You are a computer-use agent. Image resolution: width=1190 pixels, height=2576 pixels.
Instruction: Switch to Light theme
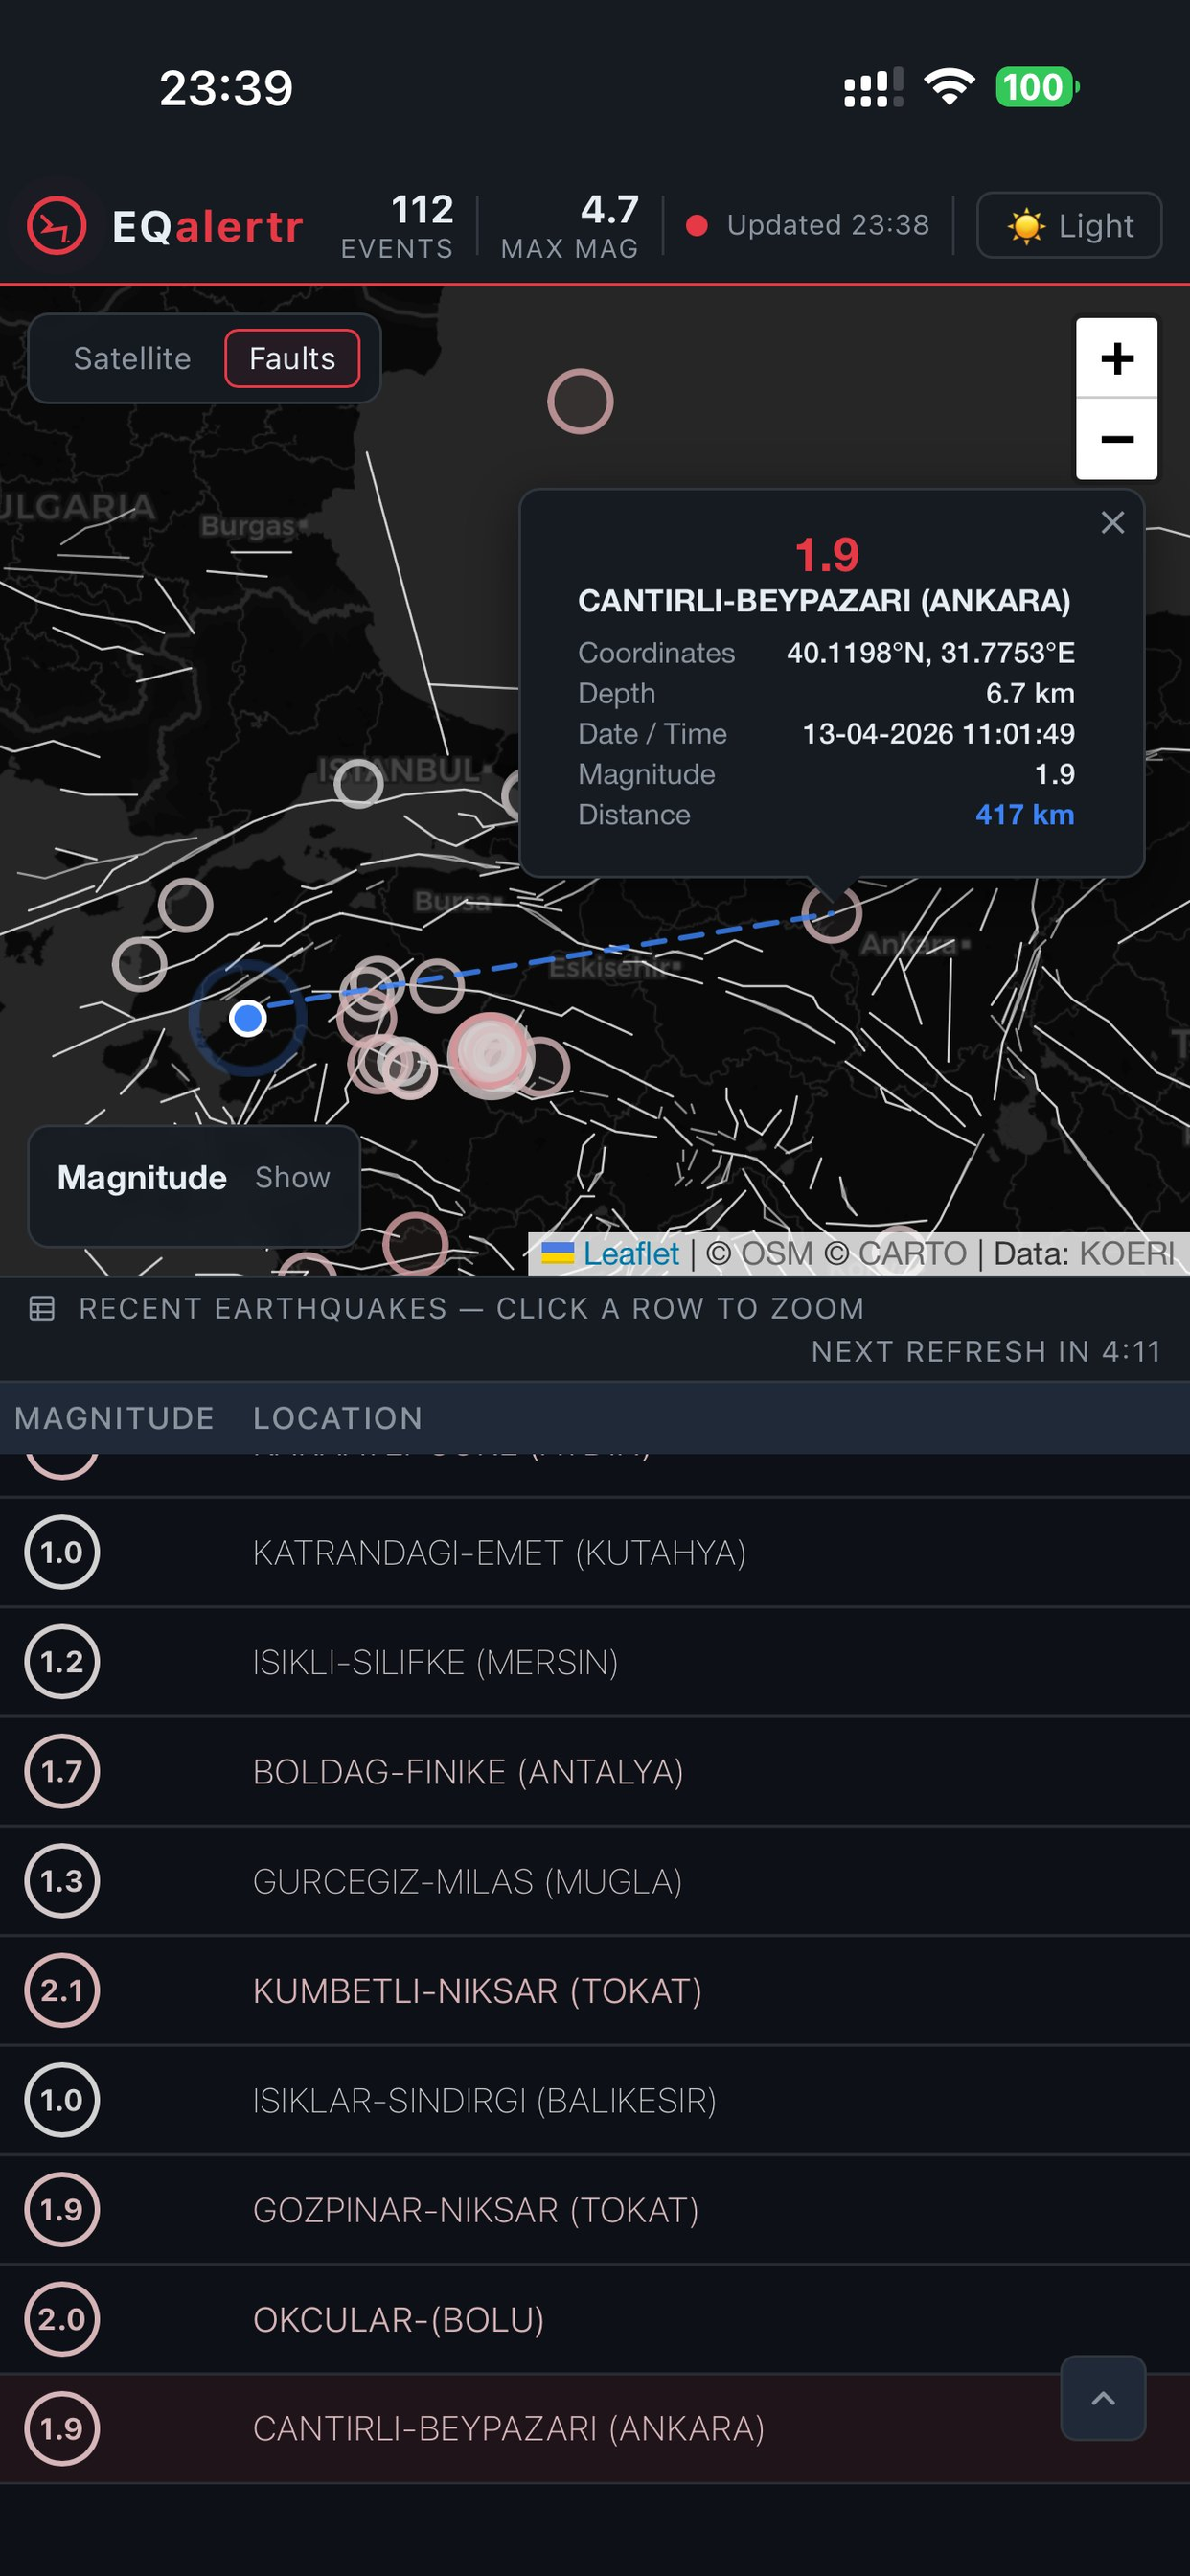point(1069,225)
